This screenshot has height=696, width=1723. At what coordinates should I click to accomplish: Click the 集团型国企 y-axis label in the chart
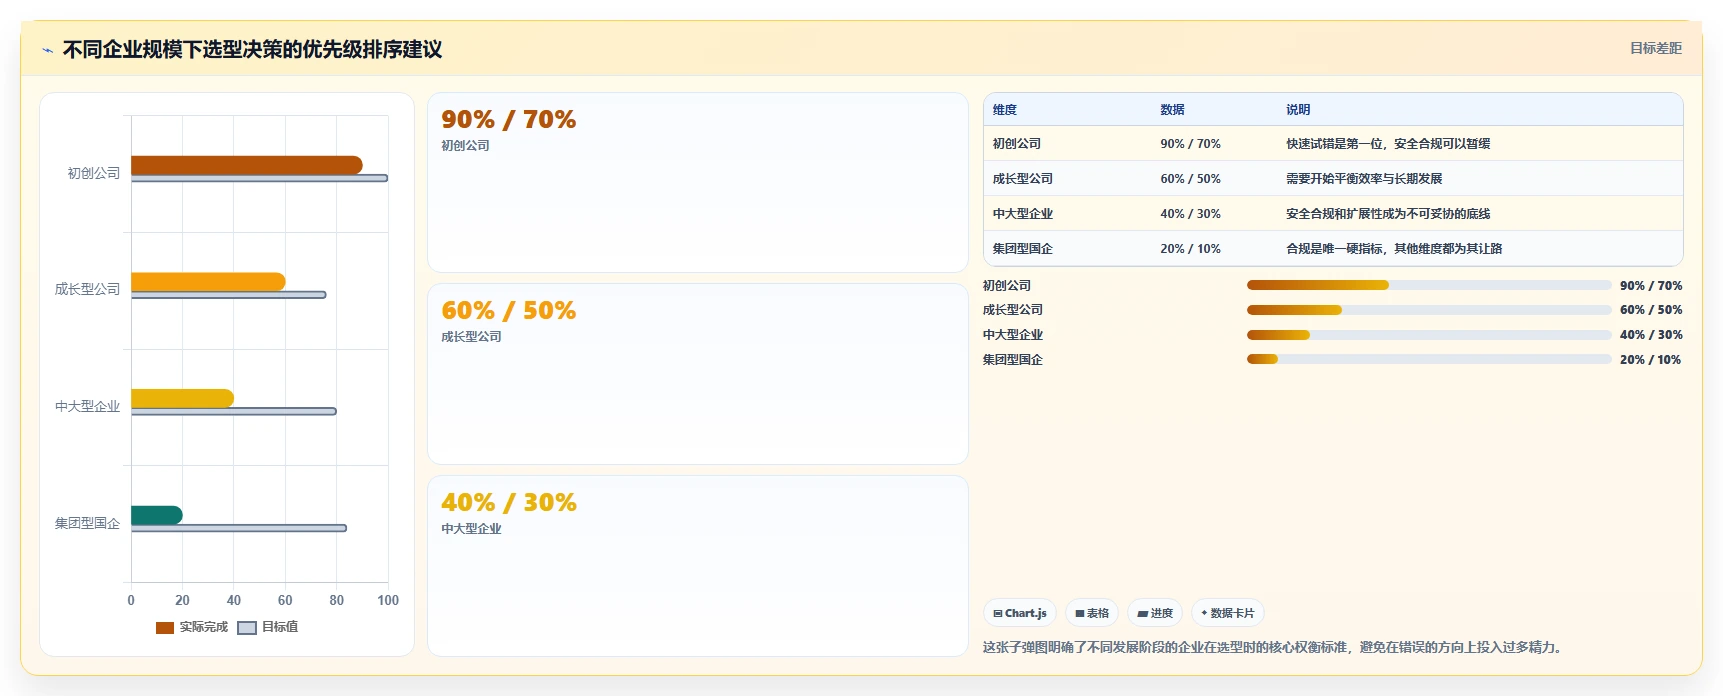[x=87, y=523]
